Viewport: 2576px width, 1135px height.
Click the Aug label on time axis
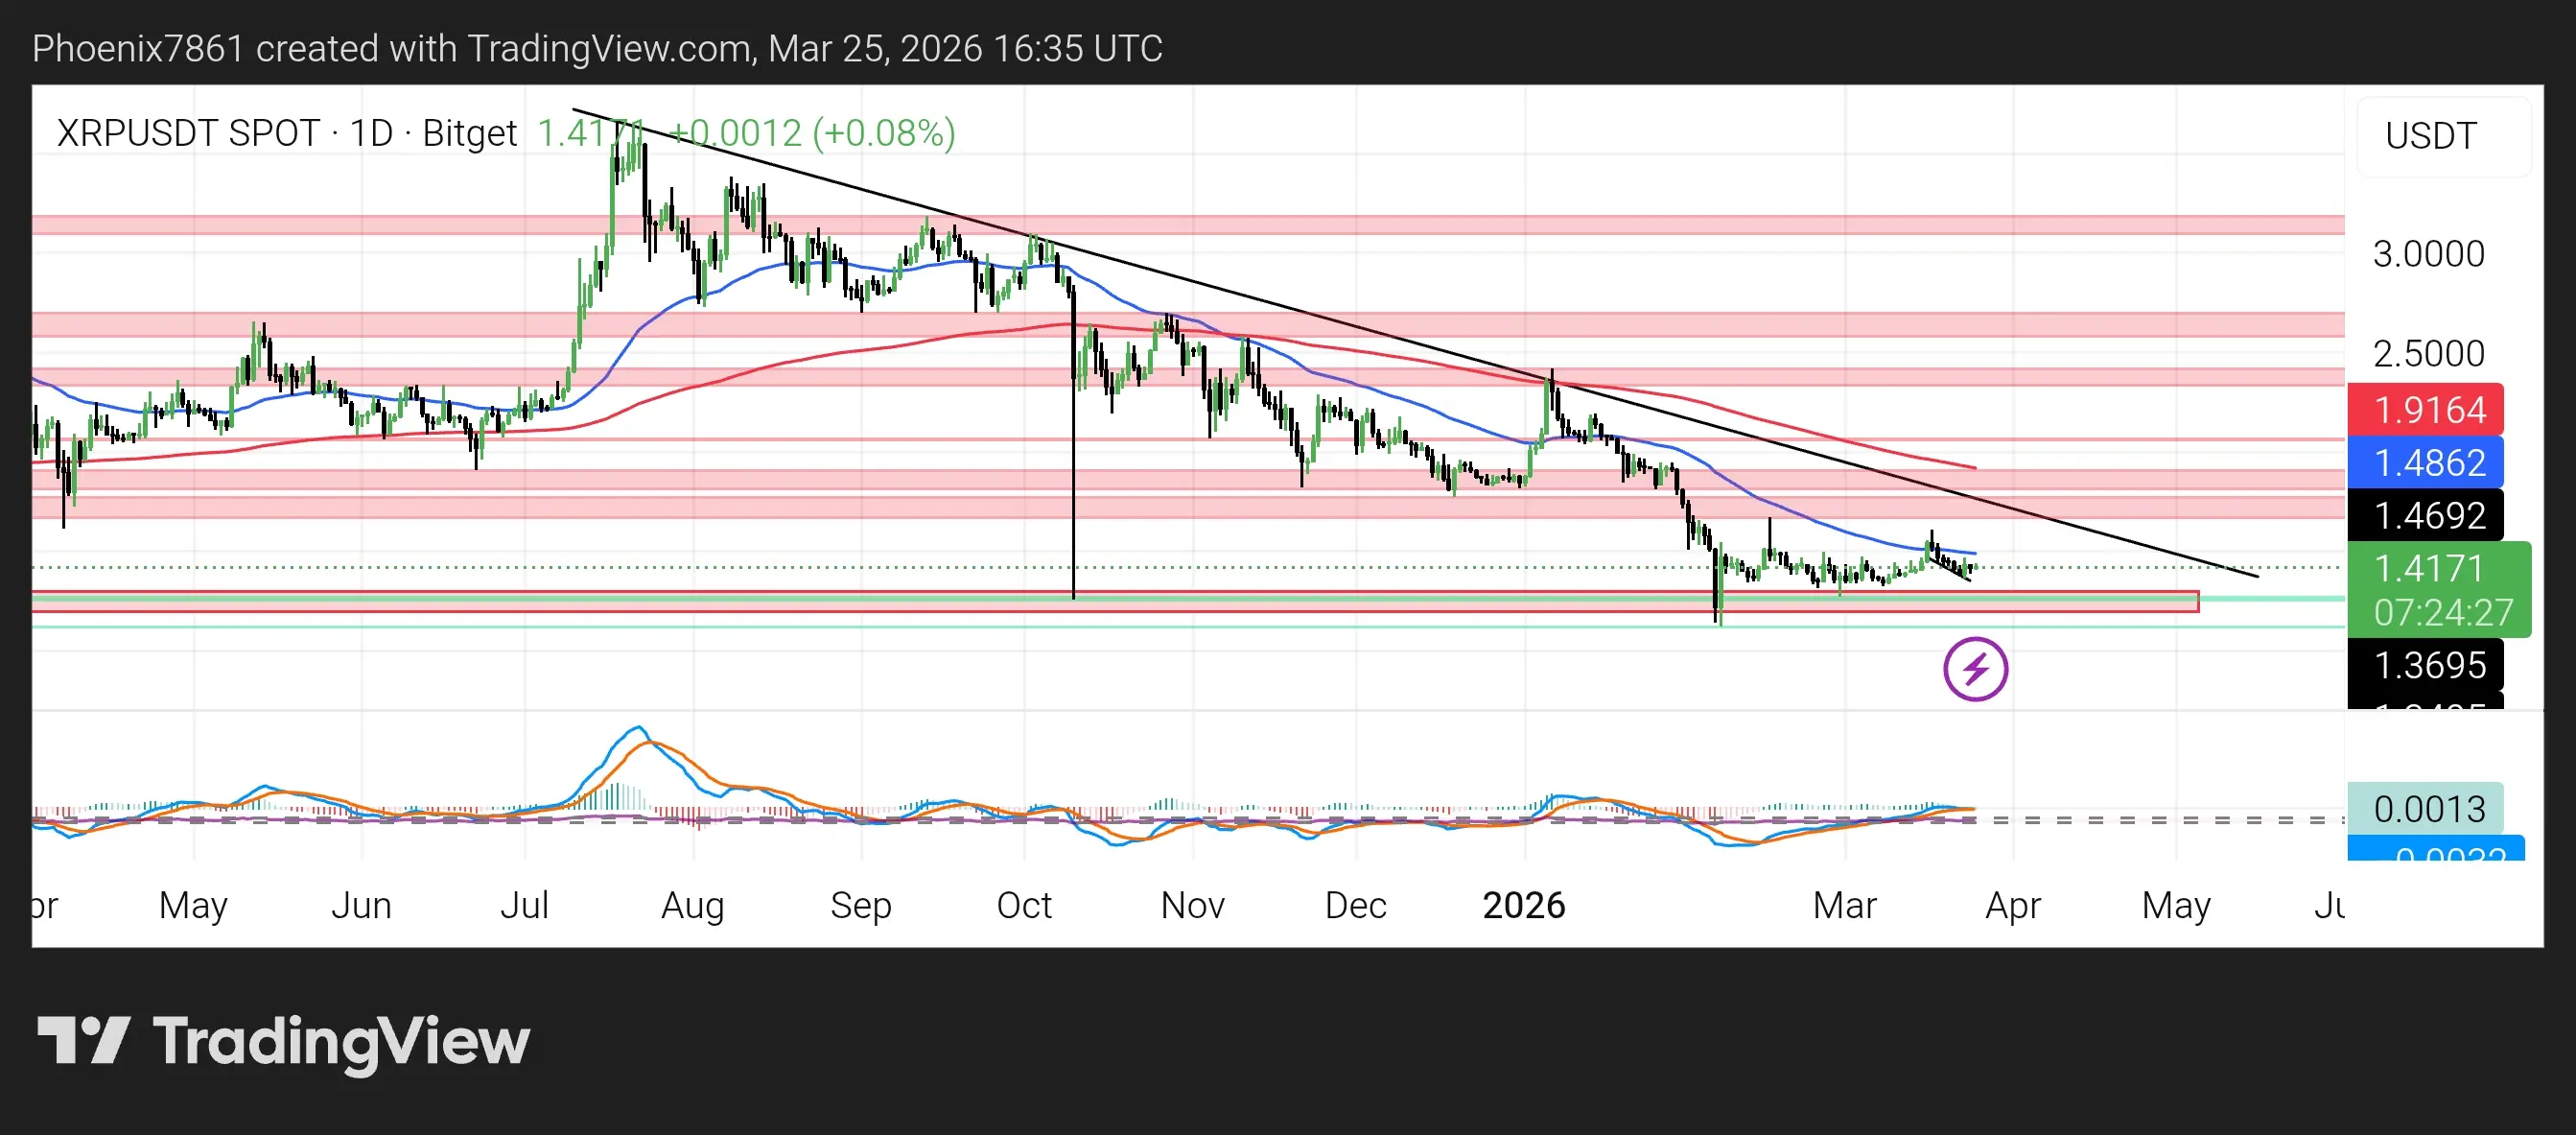pyautogui.click(x=692, y=905)
